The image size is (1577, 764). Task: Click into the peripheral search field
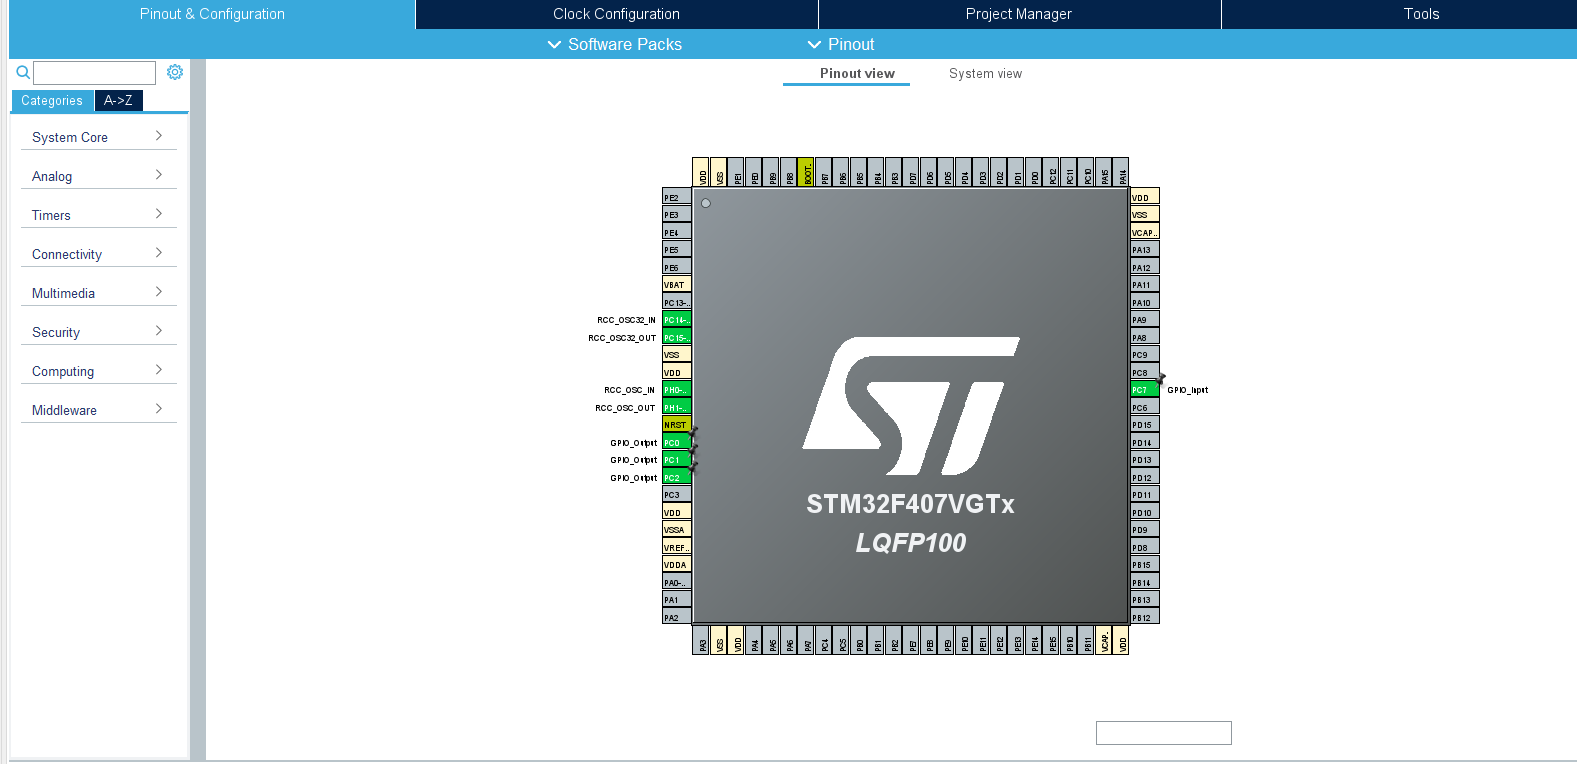(x=94, y=73)
